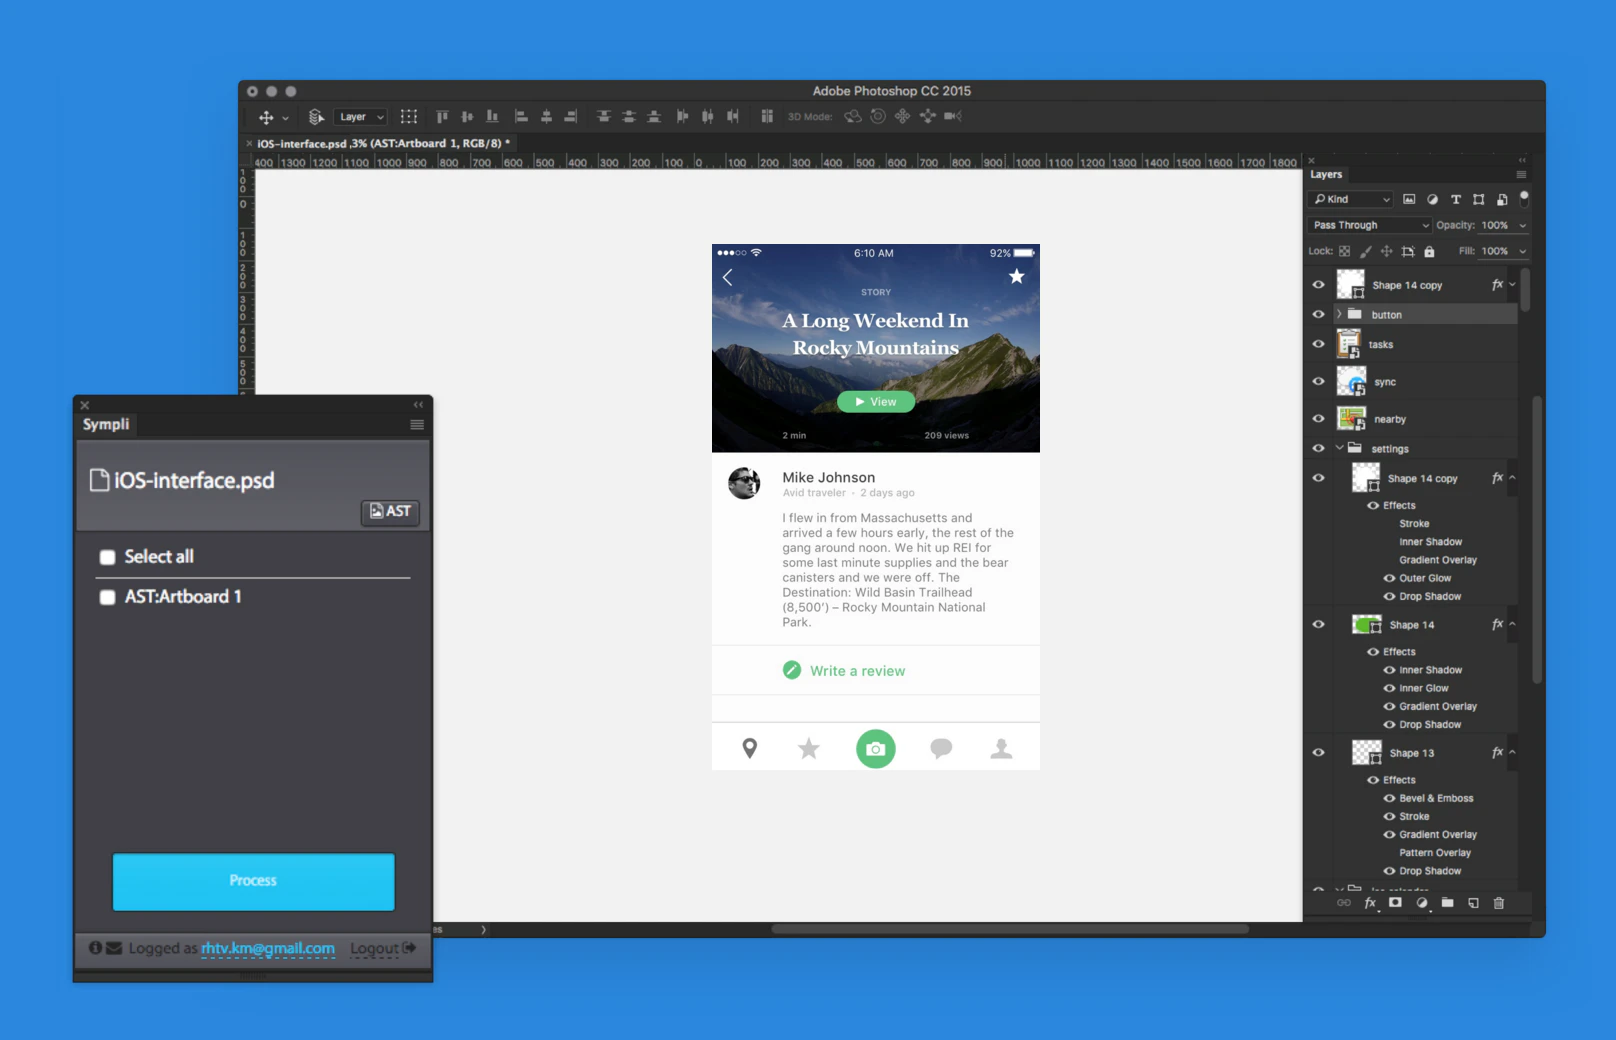
Task: Hide the Shape 13 layer
Action: tap(1318, 752)
